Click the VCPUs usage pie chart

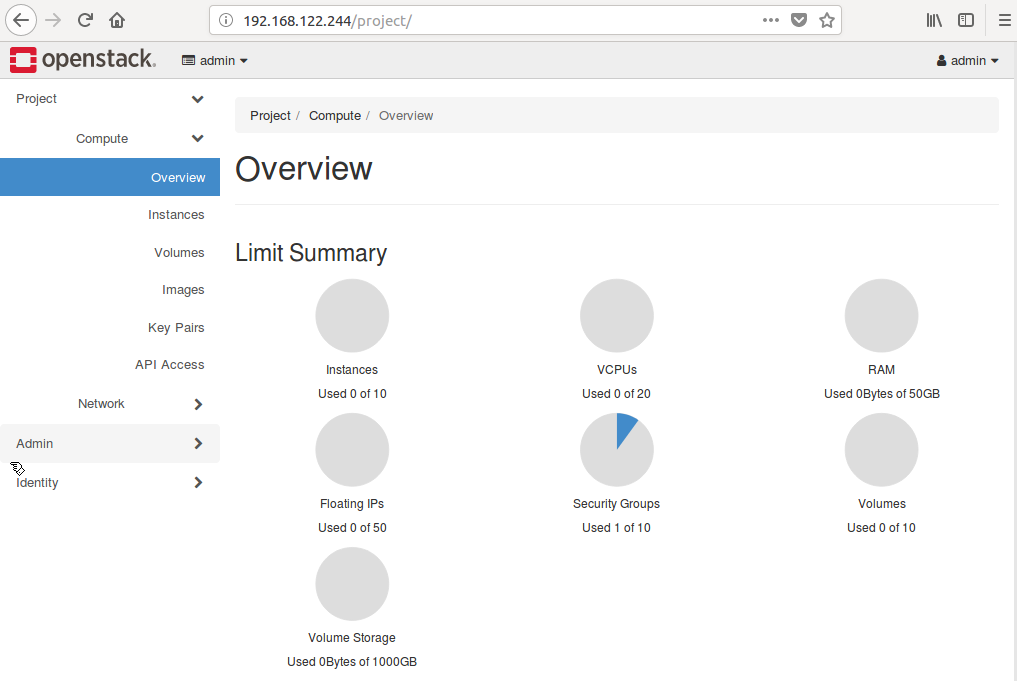click(x=617, y=316)
